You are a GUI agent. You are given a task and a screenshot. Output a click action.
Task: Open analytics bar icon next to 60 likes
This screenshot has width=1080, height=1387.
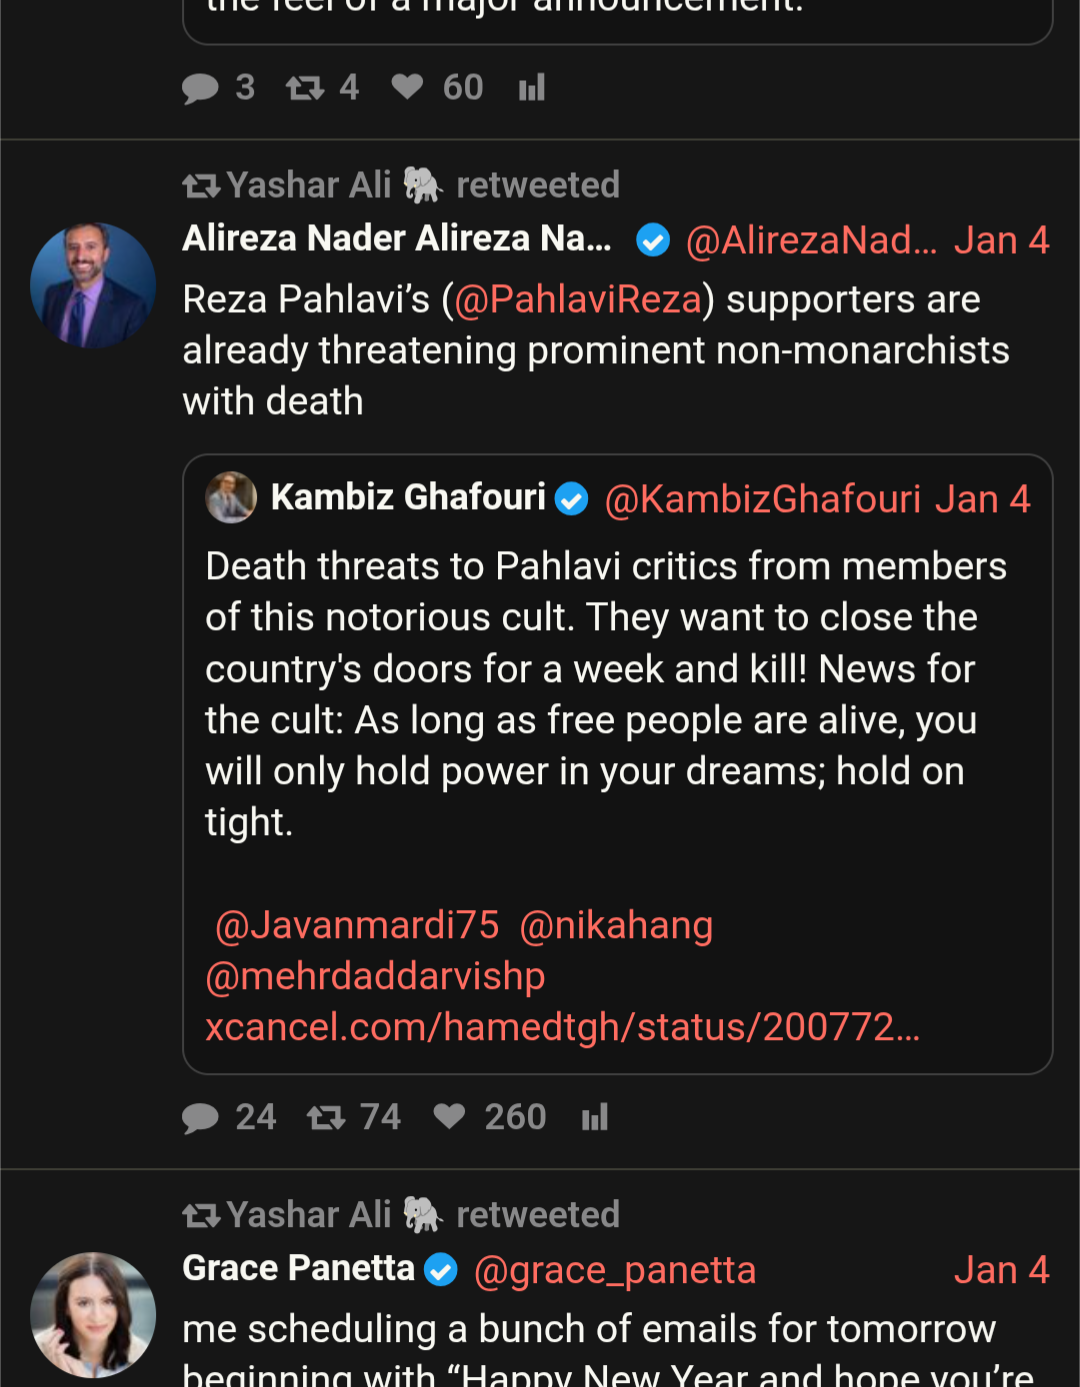532,88
